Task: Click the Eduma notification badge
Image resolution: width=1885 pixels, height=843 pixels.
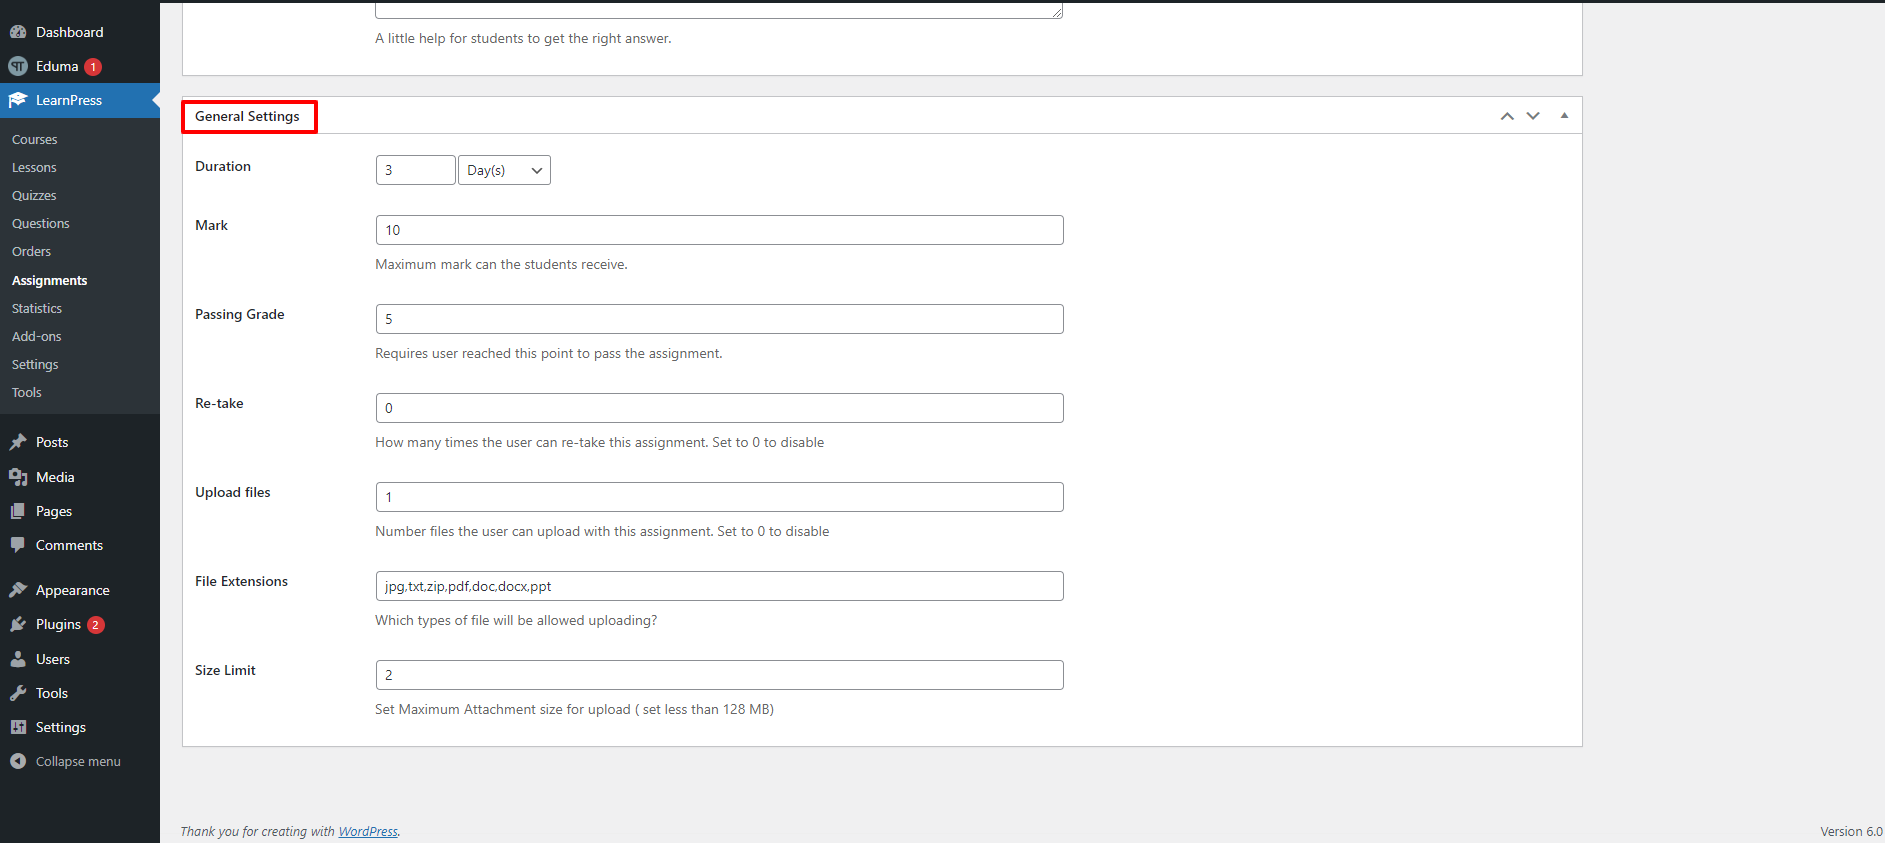Action: pyautogui.click(x=93, y=67)
